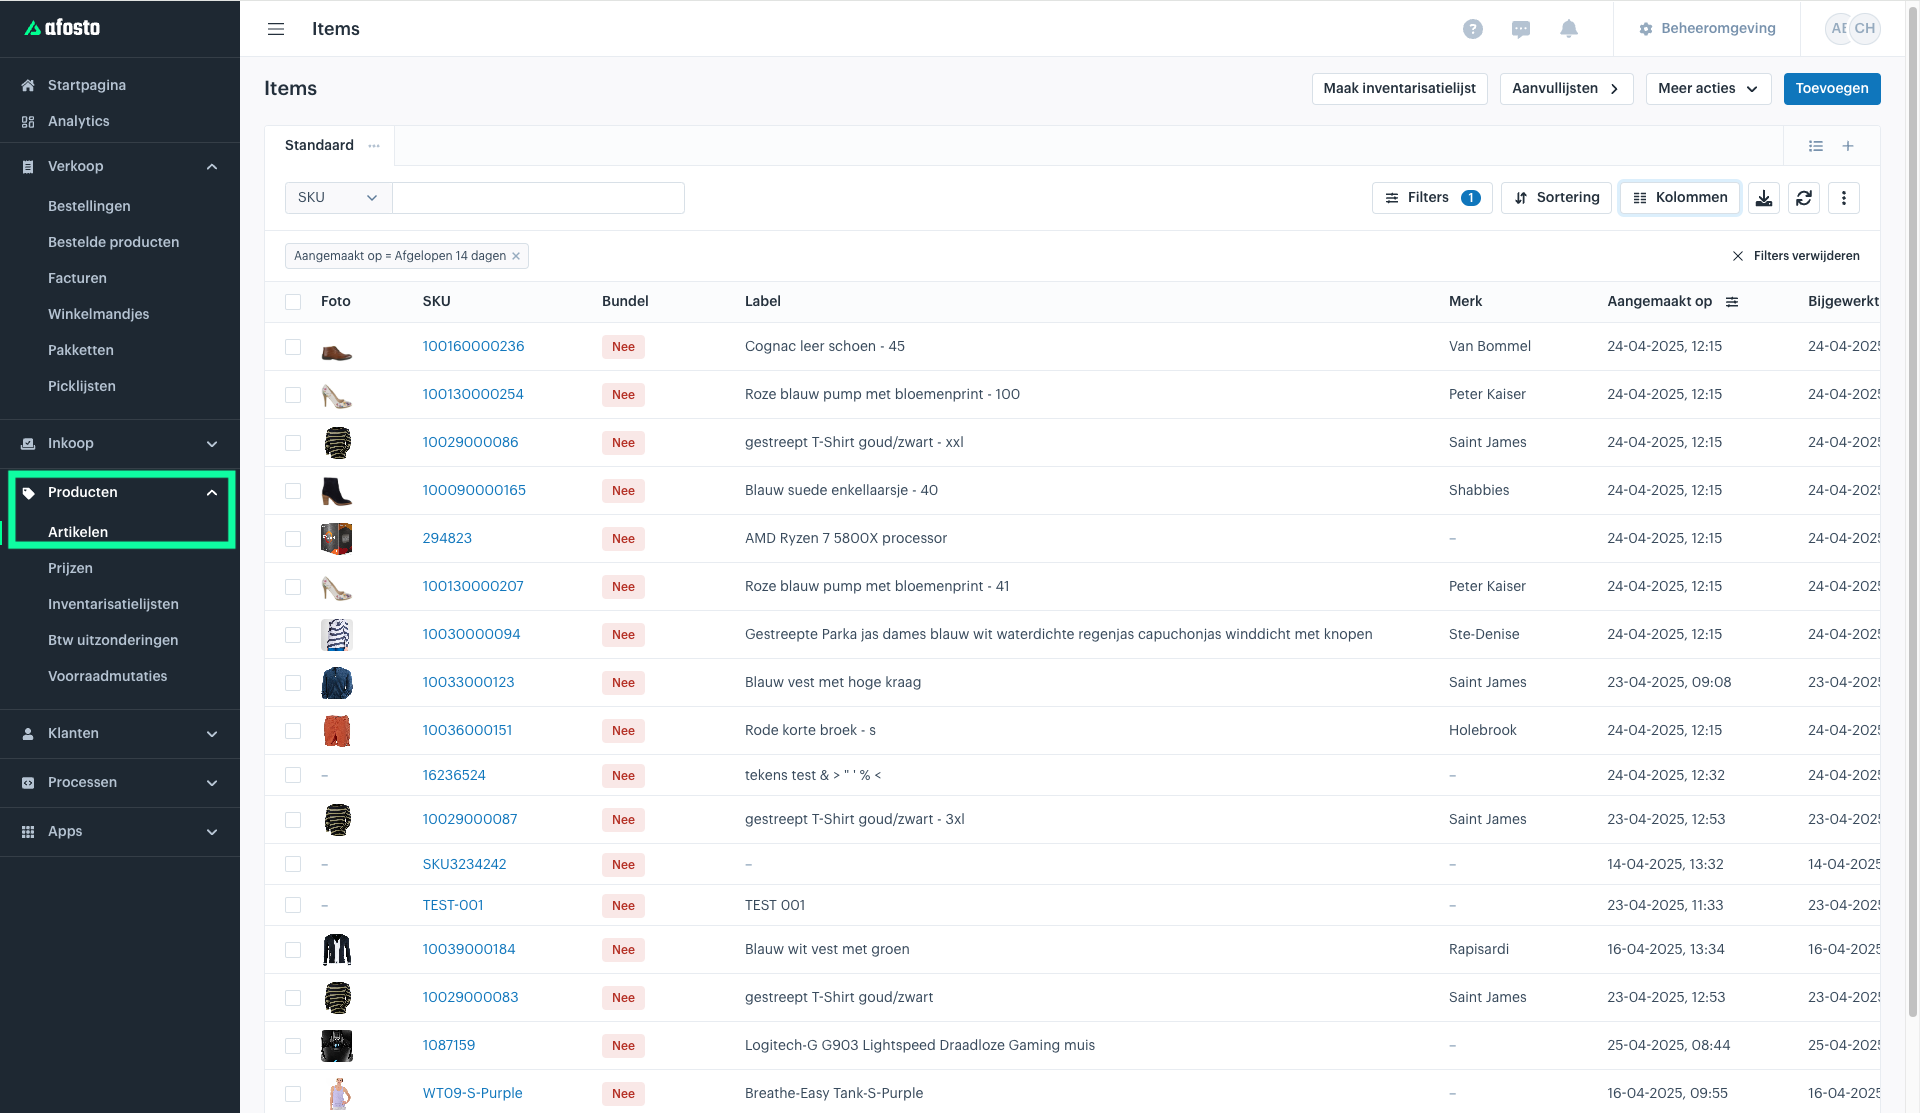
Task: Open Facturen in sidebar
Action: pos(77,278)
